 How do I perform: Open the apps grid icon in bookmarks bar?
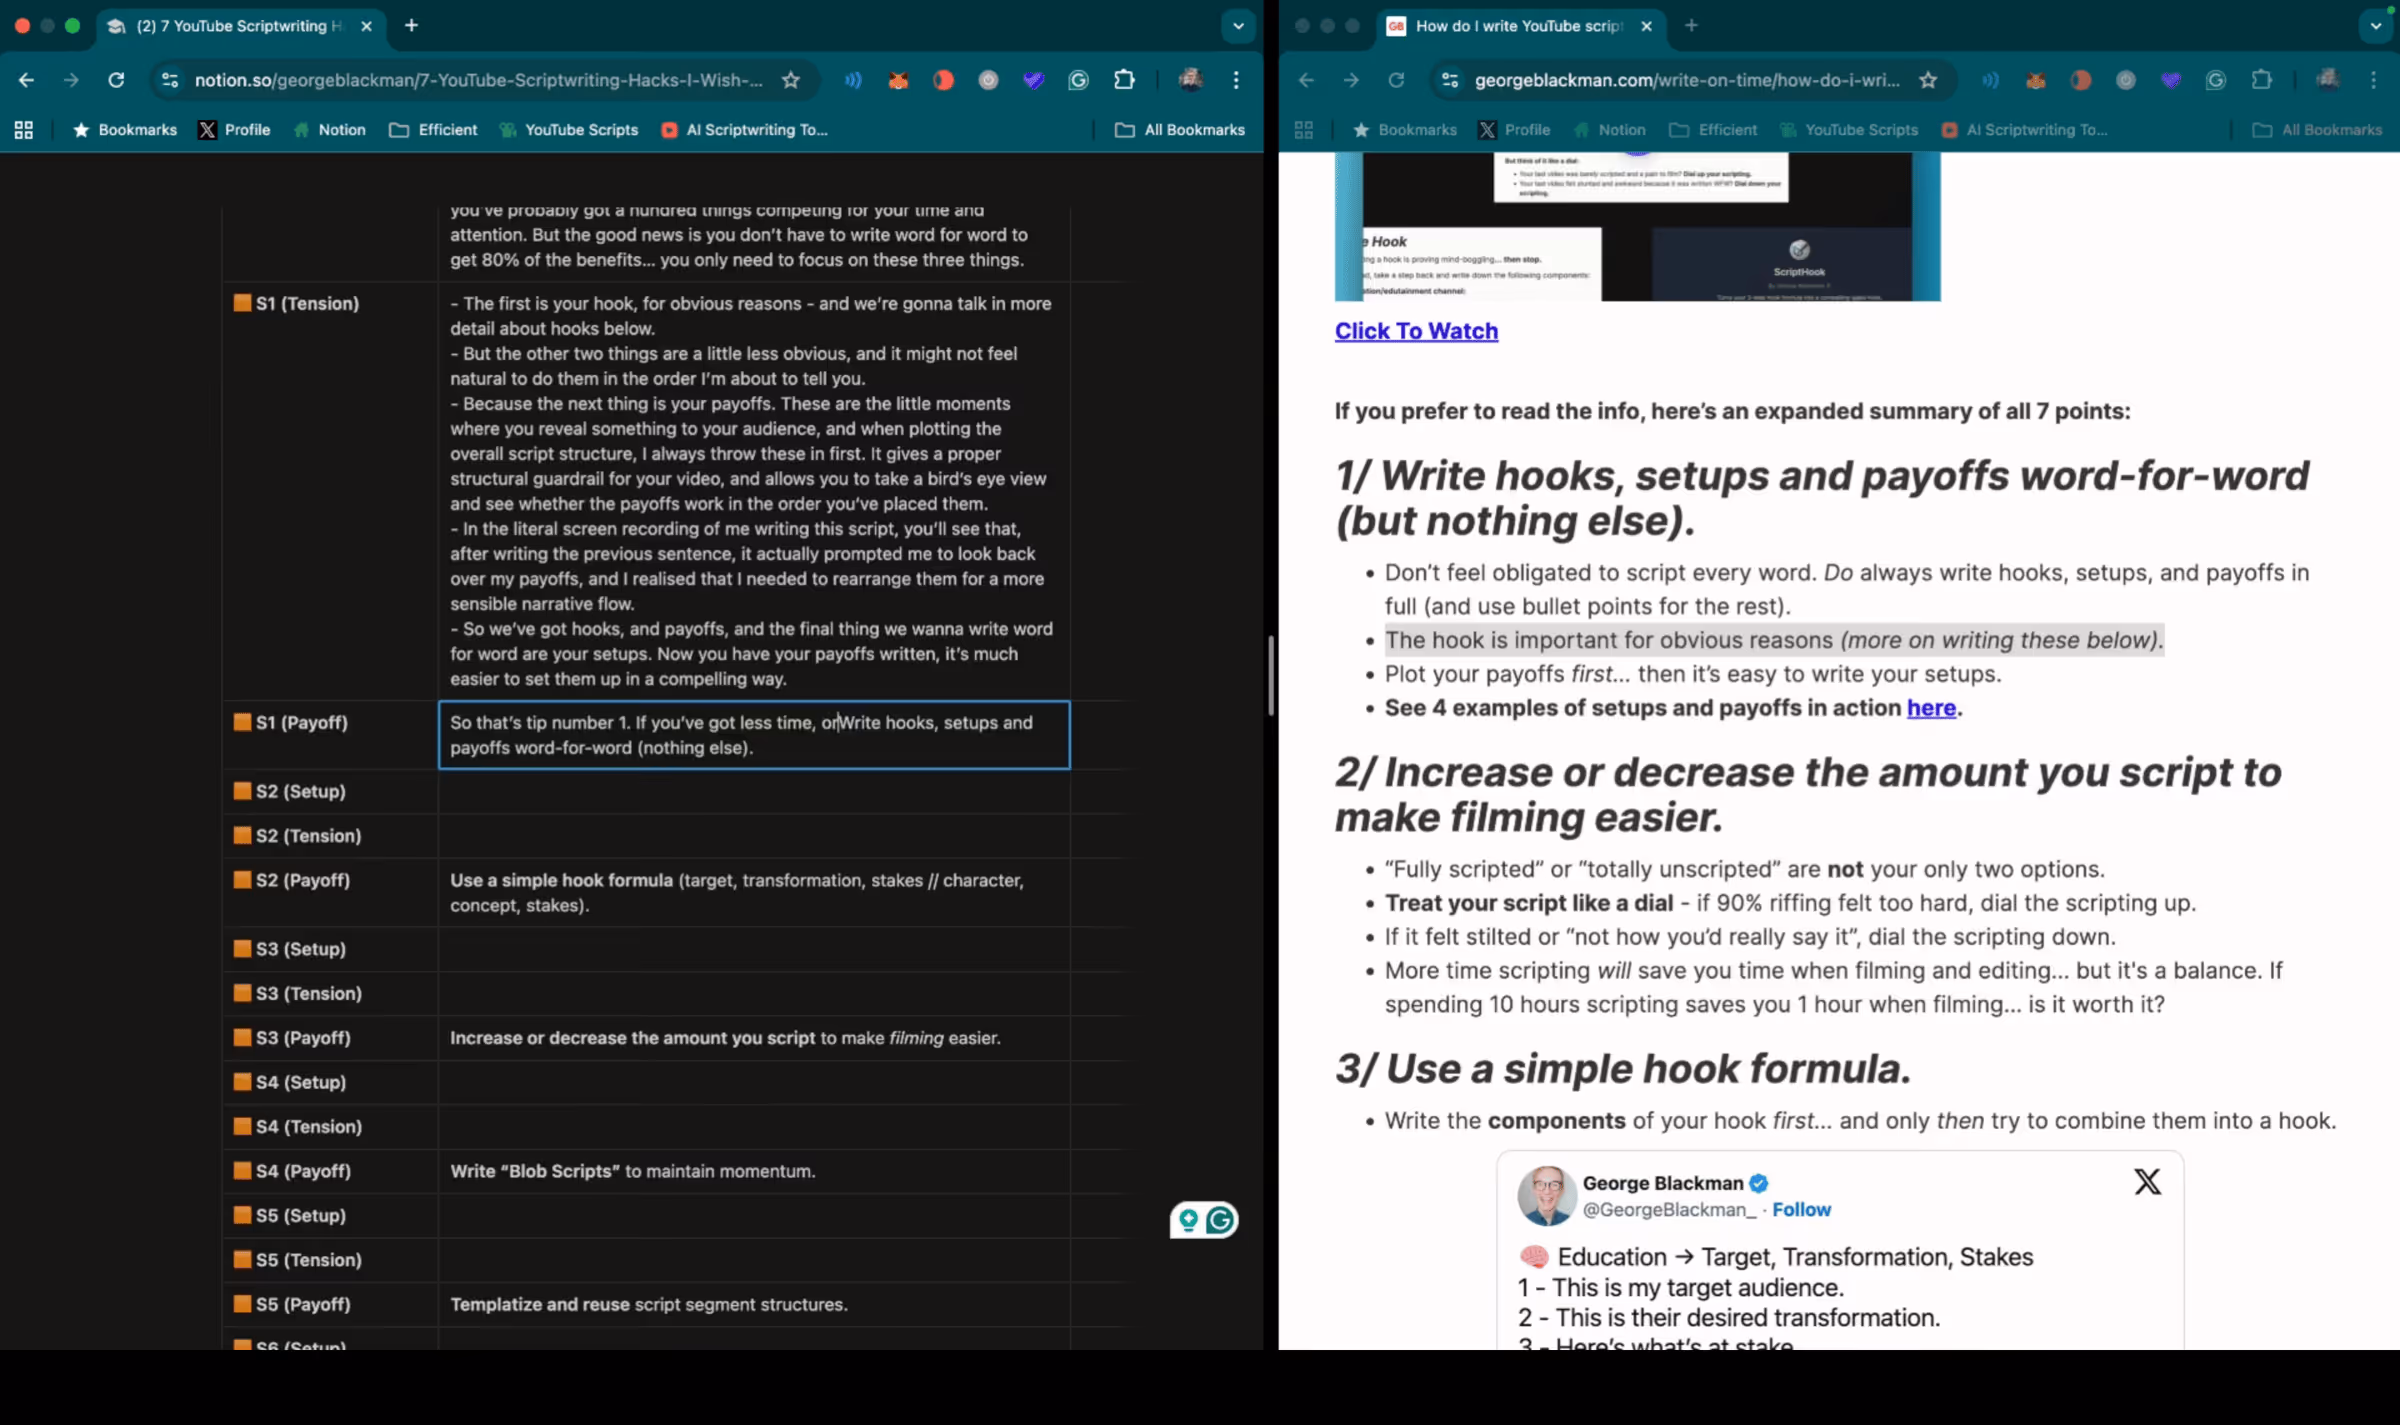click(24, 130)
